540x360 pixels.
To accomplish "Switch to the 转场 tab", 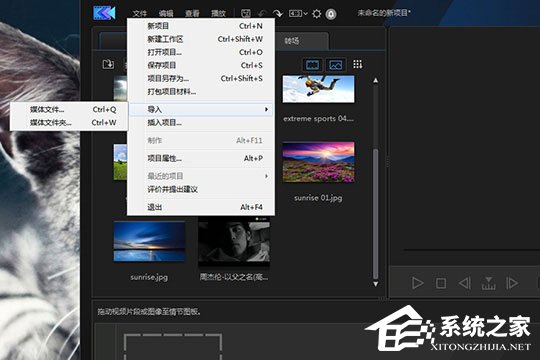I will [292, 41].
